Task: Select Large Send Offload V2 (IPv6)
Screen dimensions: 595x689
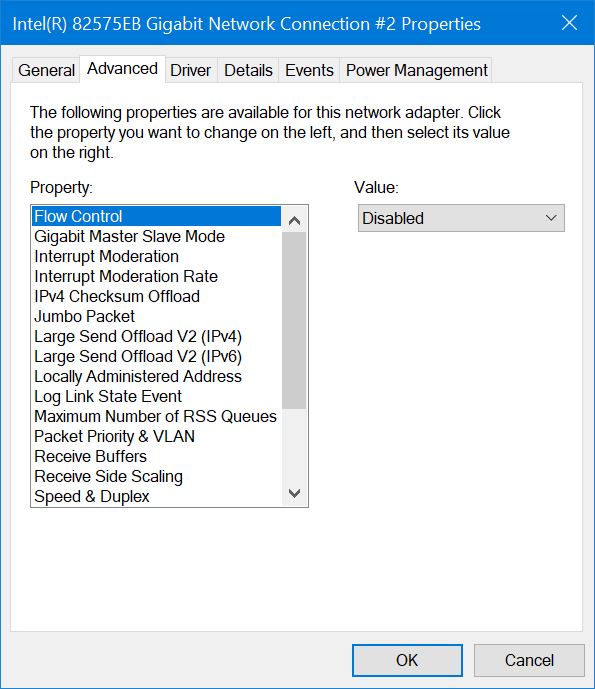Action: [156, 356]
